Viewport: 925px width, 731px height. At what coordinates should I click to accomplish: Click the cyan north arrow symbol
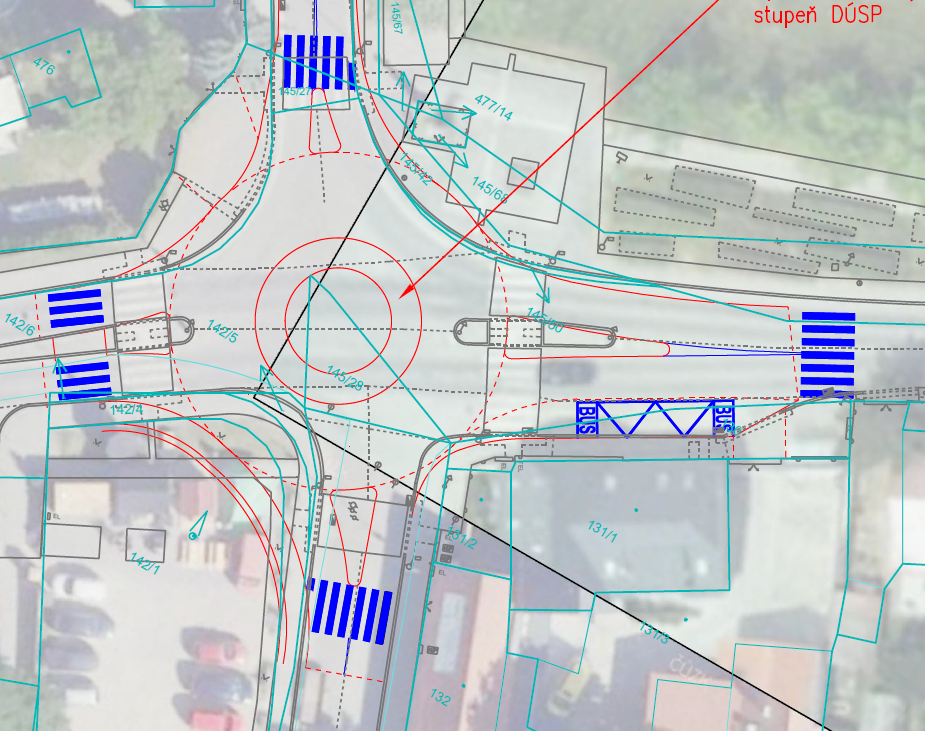pos(197,526)
